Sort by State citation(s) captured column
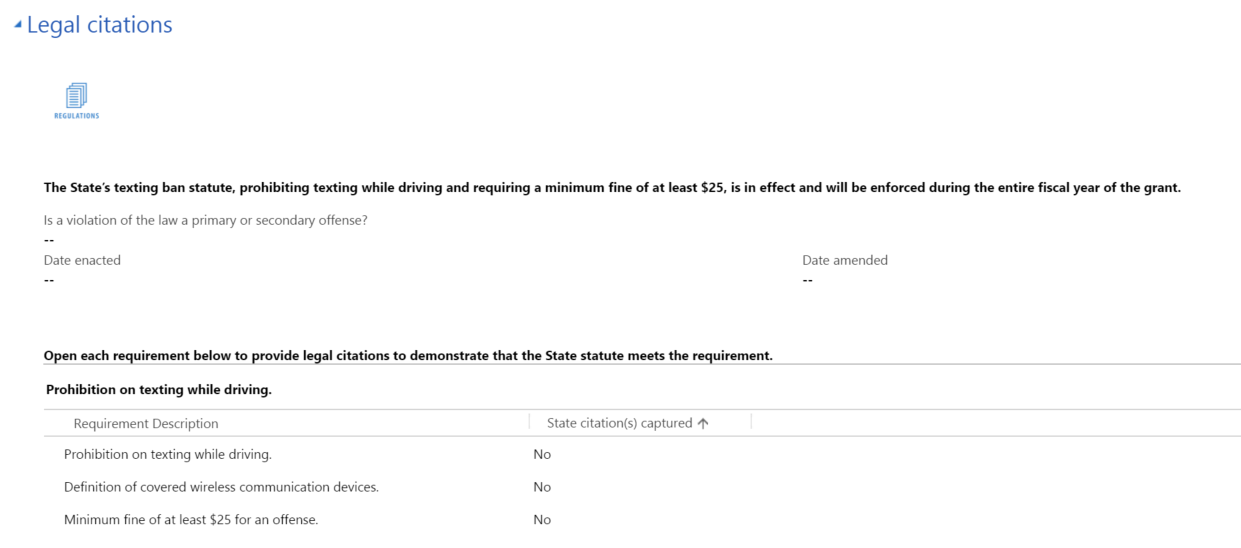The width and height of the screenshot is (1241, 548). pyautogui.click(x=619, y=423)
